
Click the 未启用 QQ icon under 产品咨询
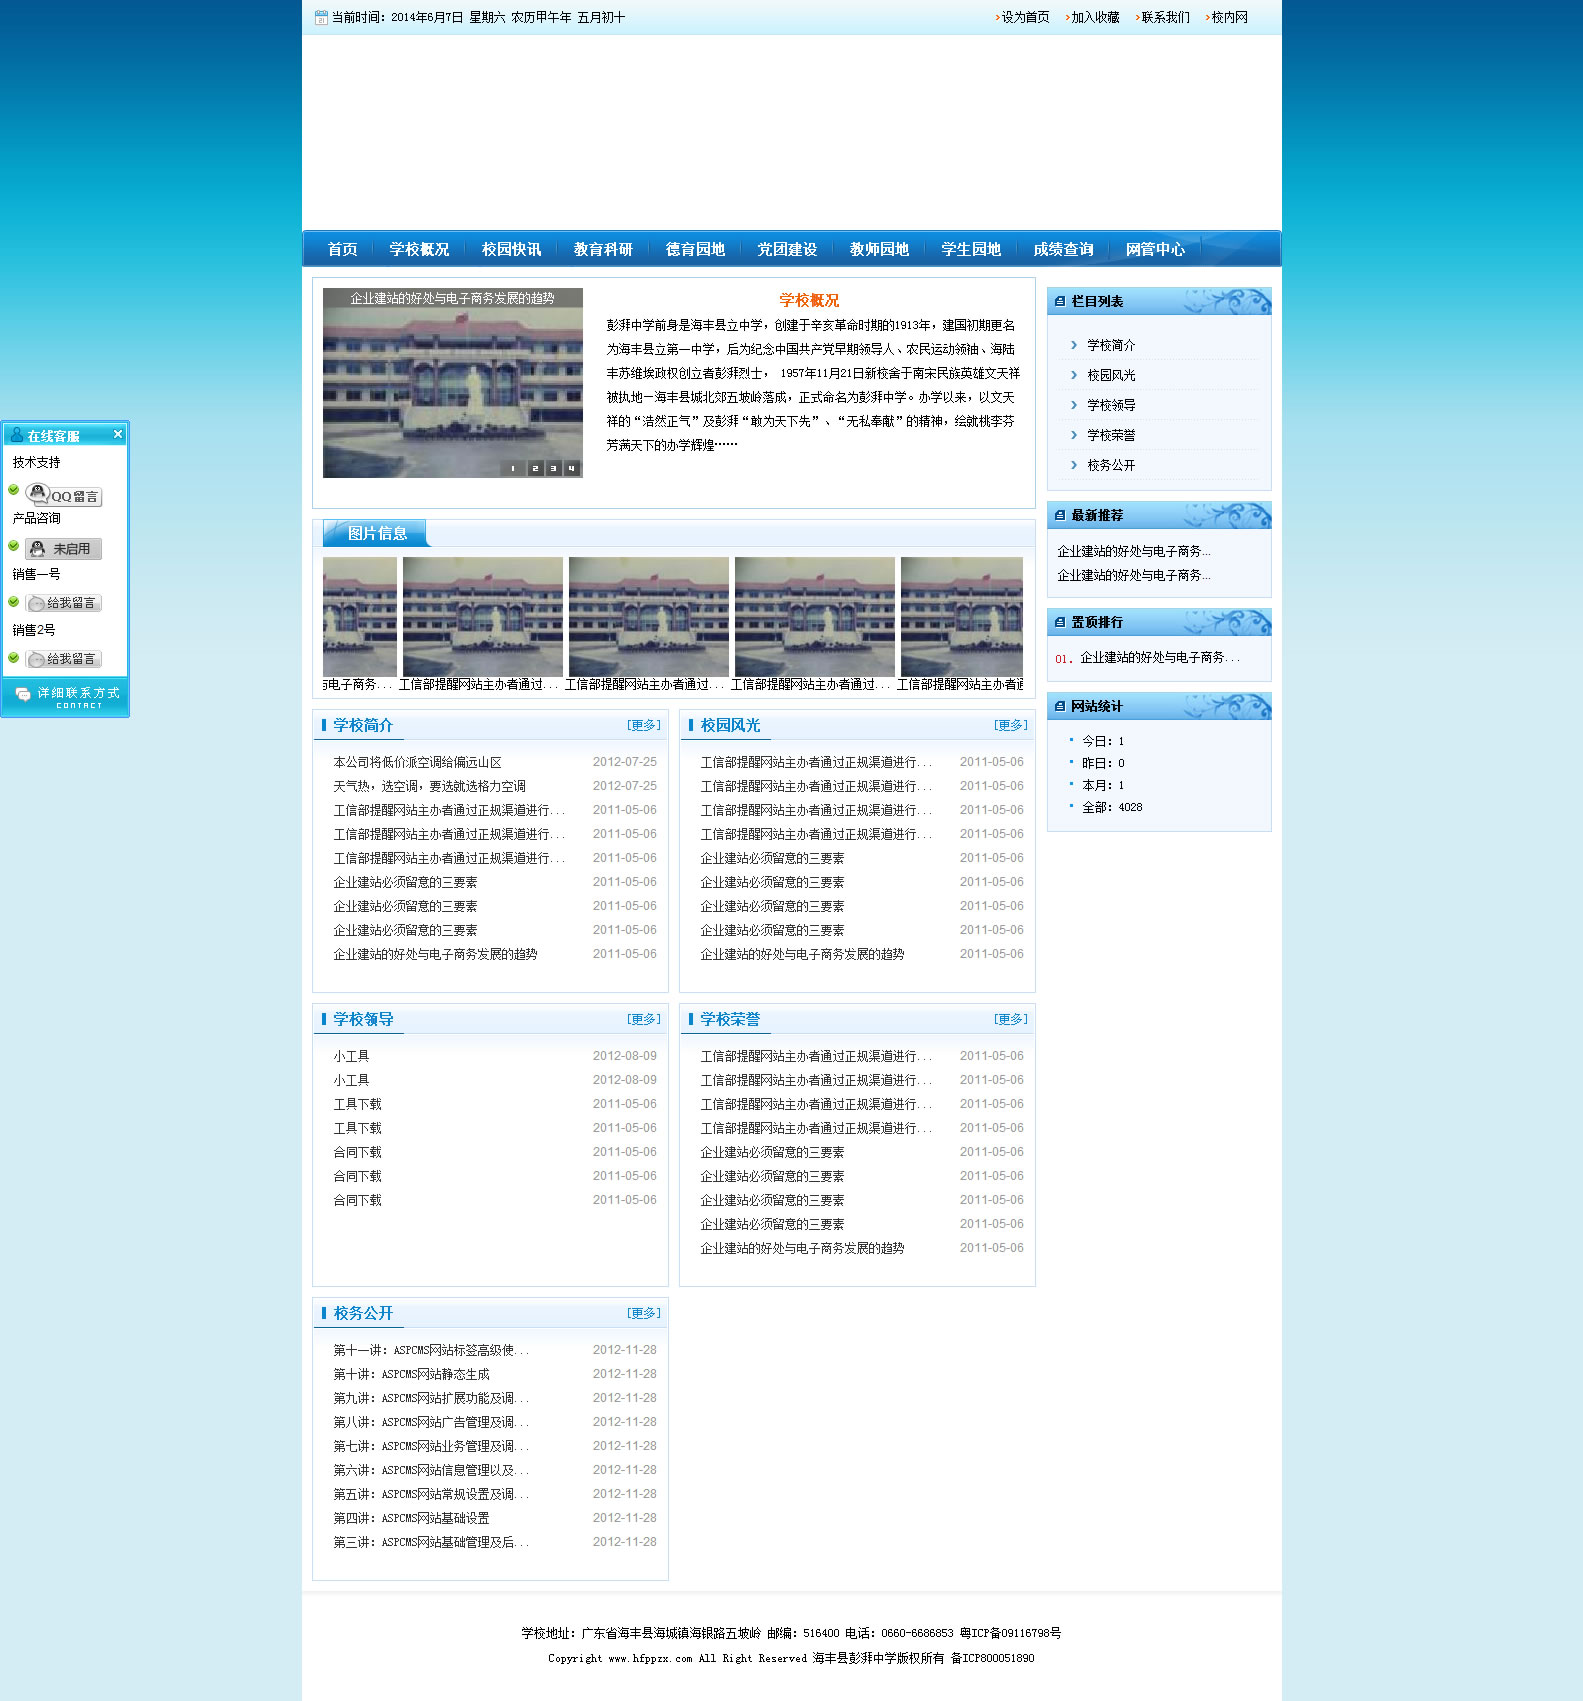pyautogui.click(x=63, y=549)
